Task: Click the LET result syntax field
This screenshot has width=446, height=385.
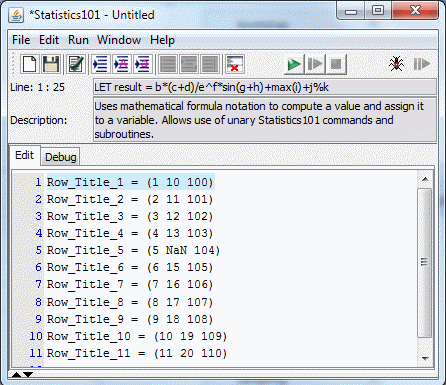Action: pyautogui.click(x=265, y=87)
